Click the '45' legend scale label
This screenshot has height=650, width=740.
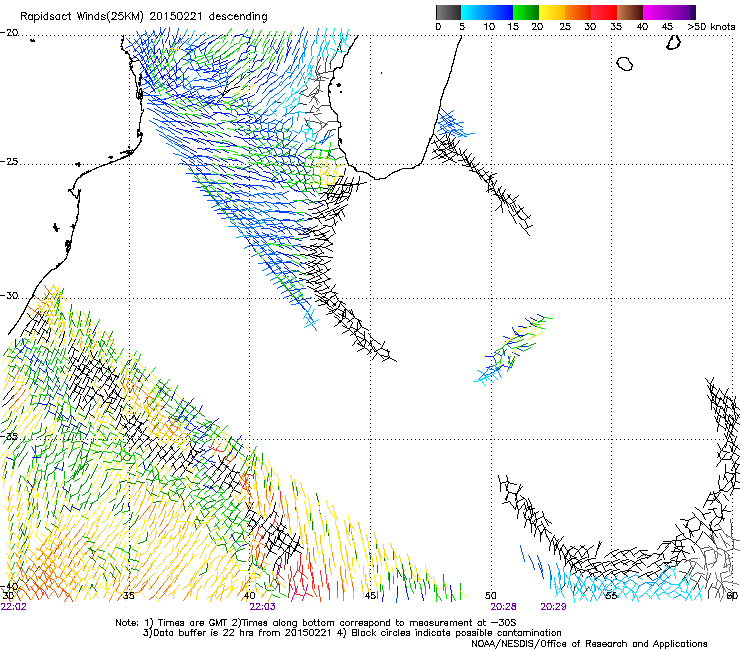[x=667, y=27]
